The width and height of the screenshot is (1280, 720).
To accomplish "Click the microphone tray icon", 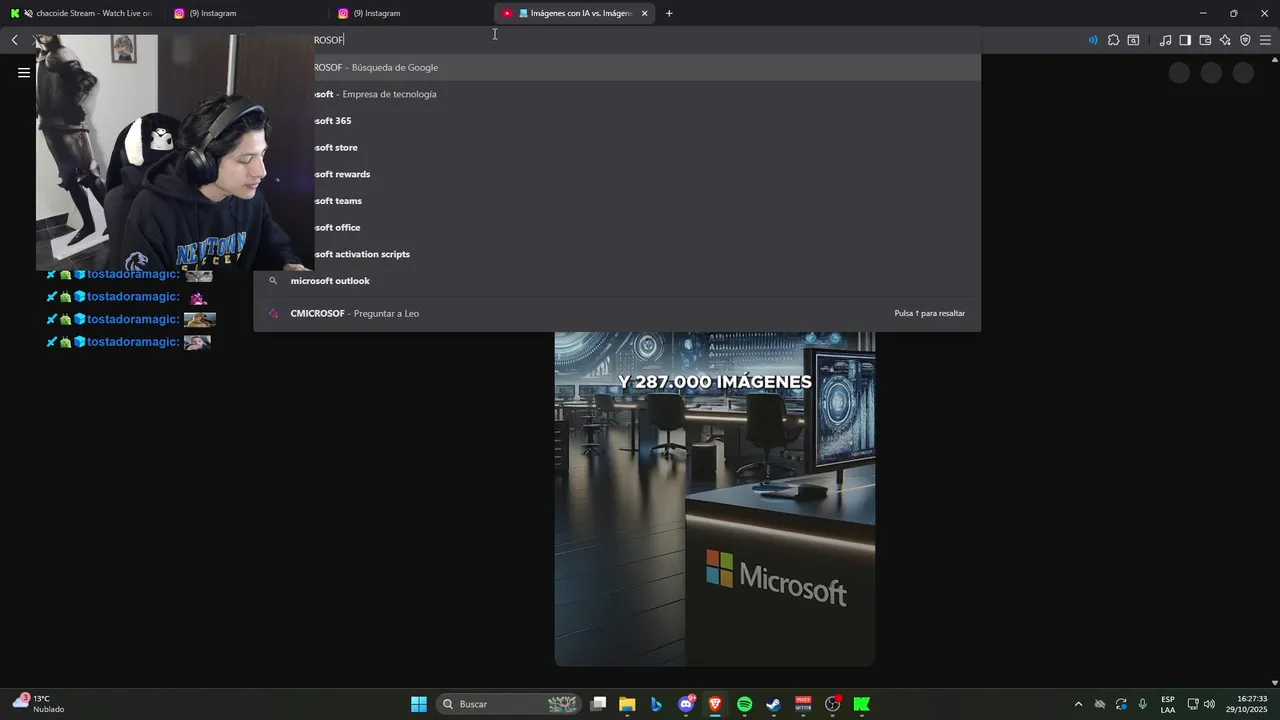I will pyautogui.click(x=1142, y=704).
